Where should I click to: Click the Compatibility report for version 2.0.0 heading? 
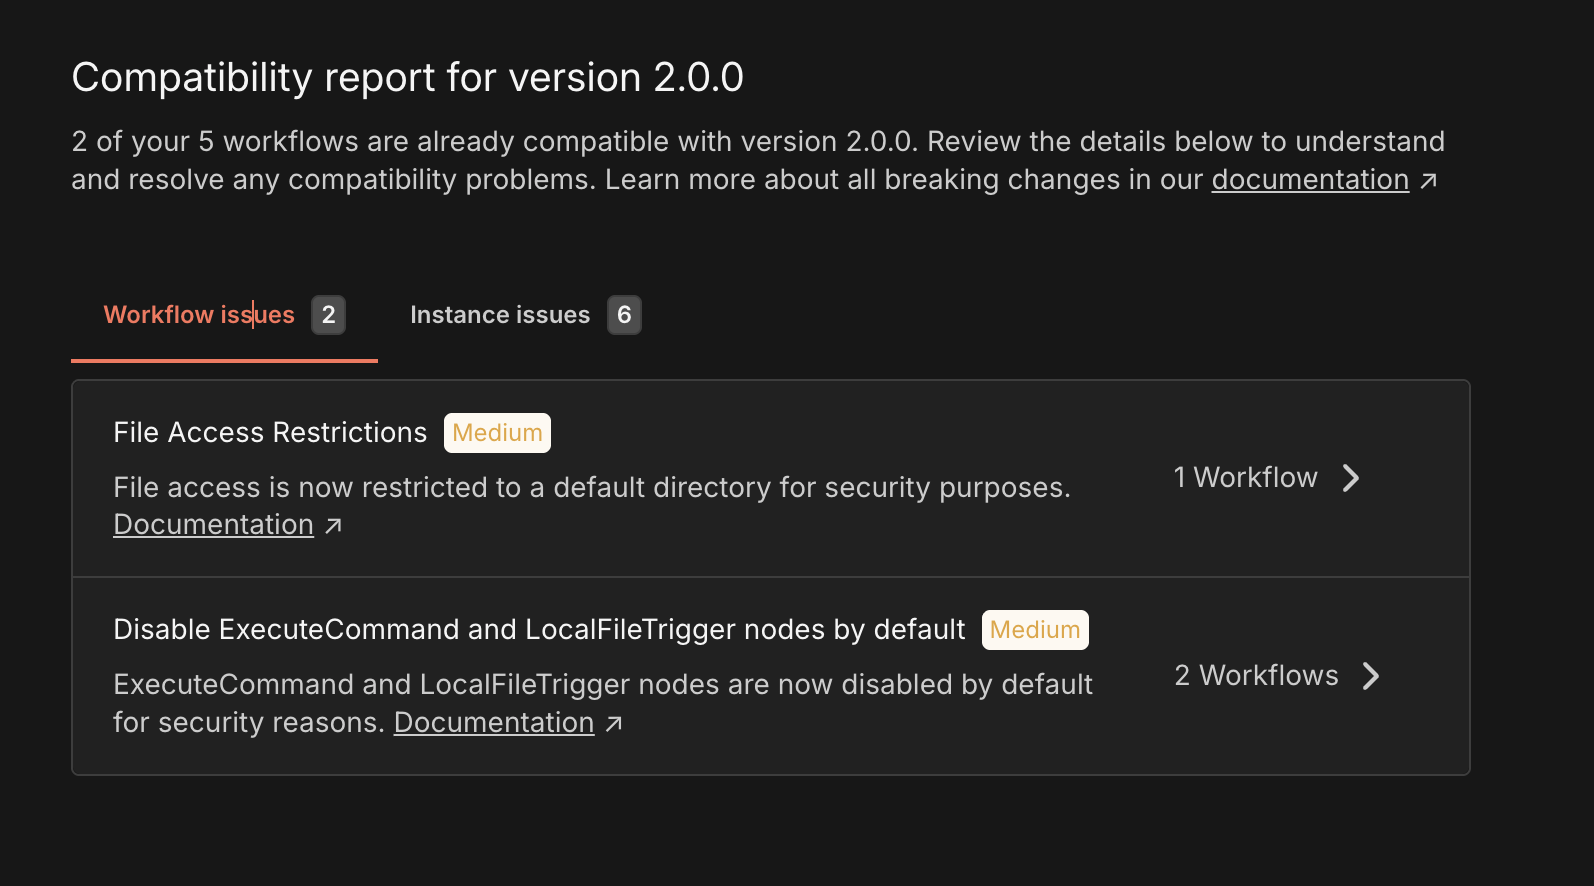(x=407, y=78)
